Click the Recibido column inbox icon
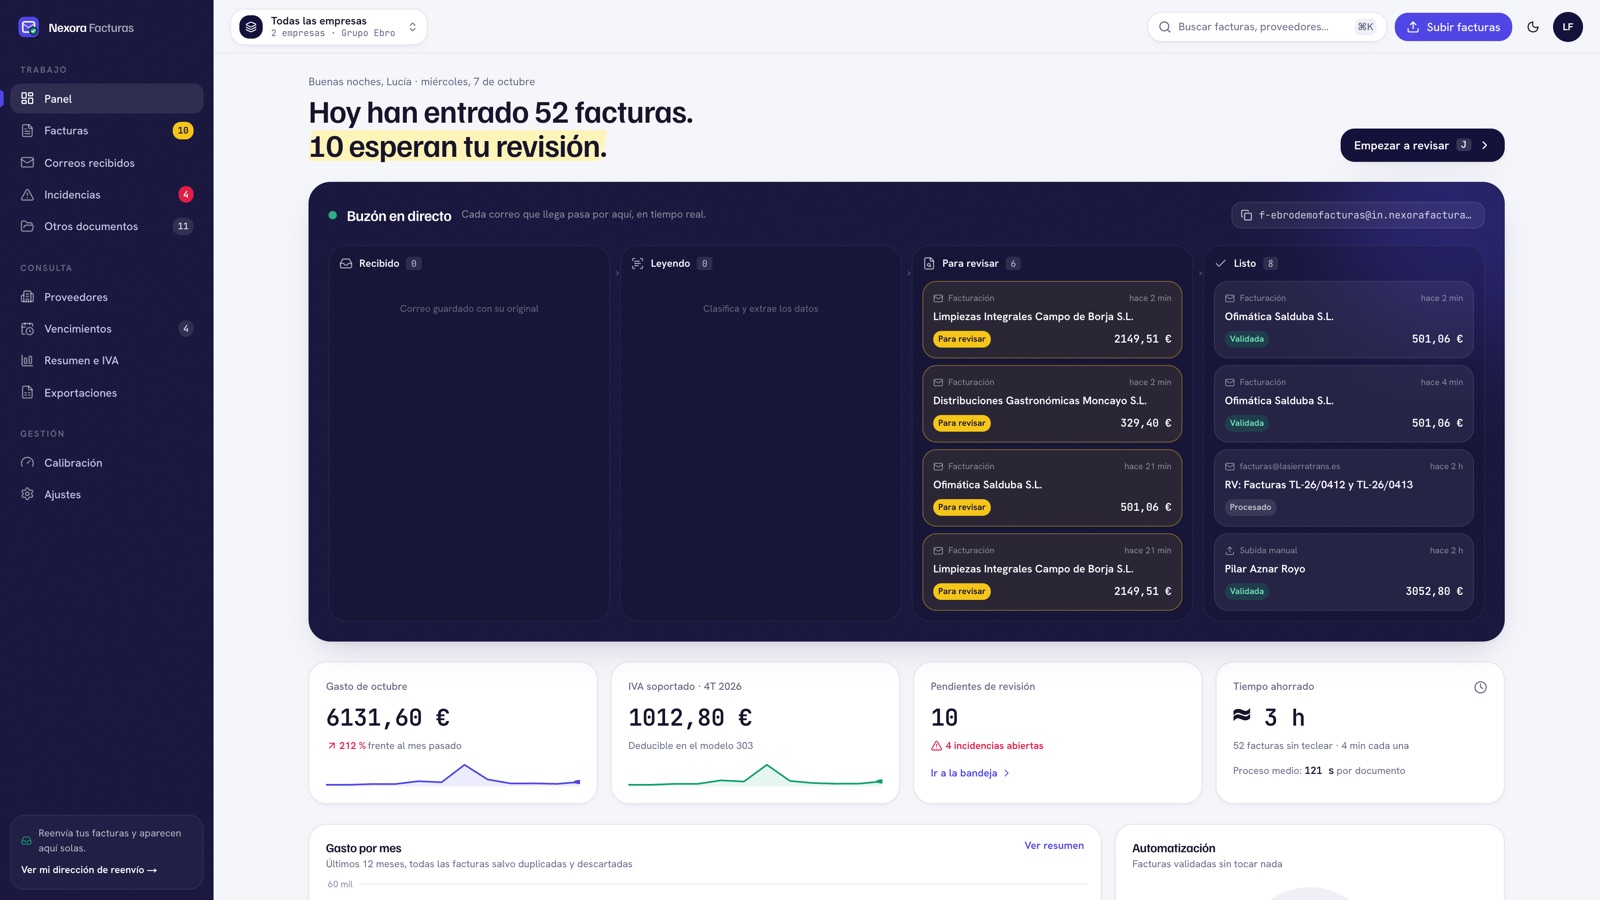The height and width of the screenshot is (900, 1600). click(x=346, y=264)
